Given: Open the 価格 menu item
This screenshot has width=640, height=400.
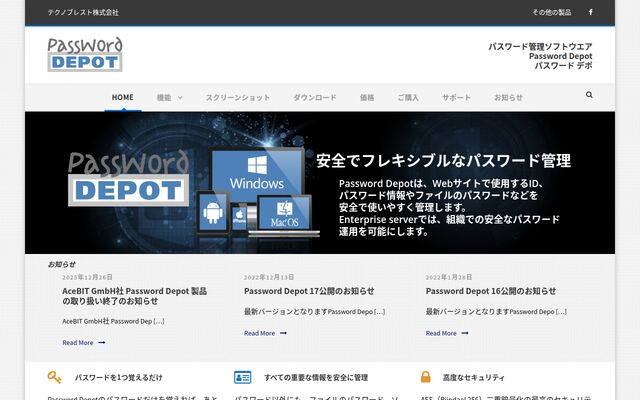Looking at the screenshot, I should click(367, 98).
